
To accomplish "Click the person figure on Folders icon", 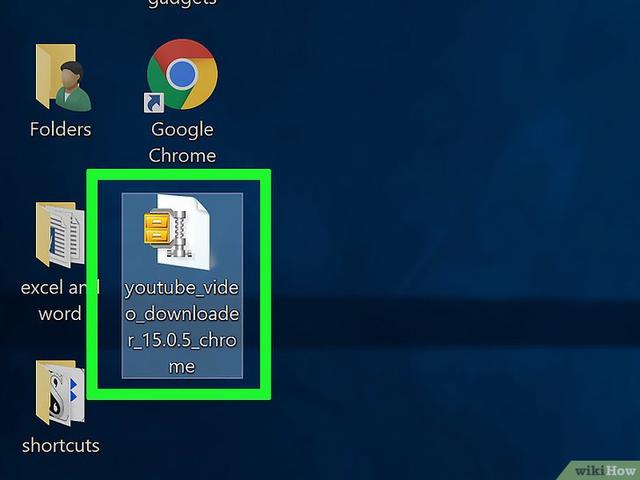I will click(73, 88).
